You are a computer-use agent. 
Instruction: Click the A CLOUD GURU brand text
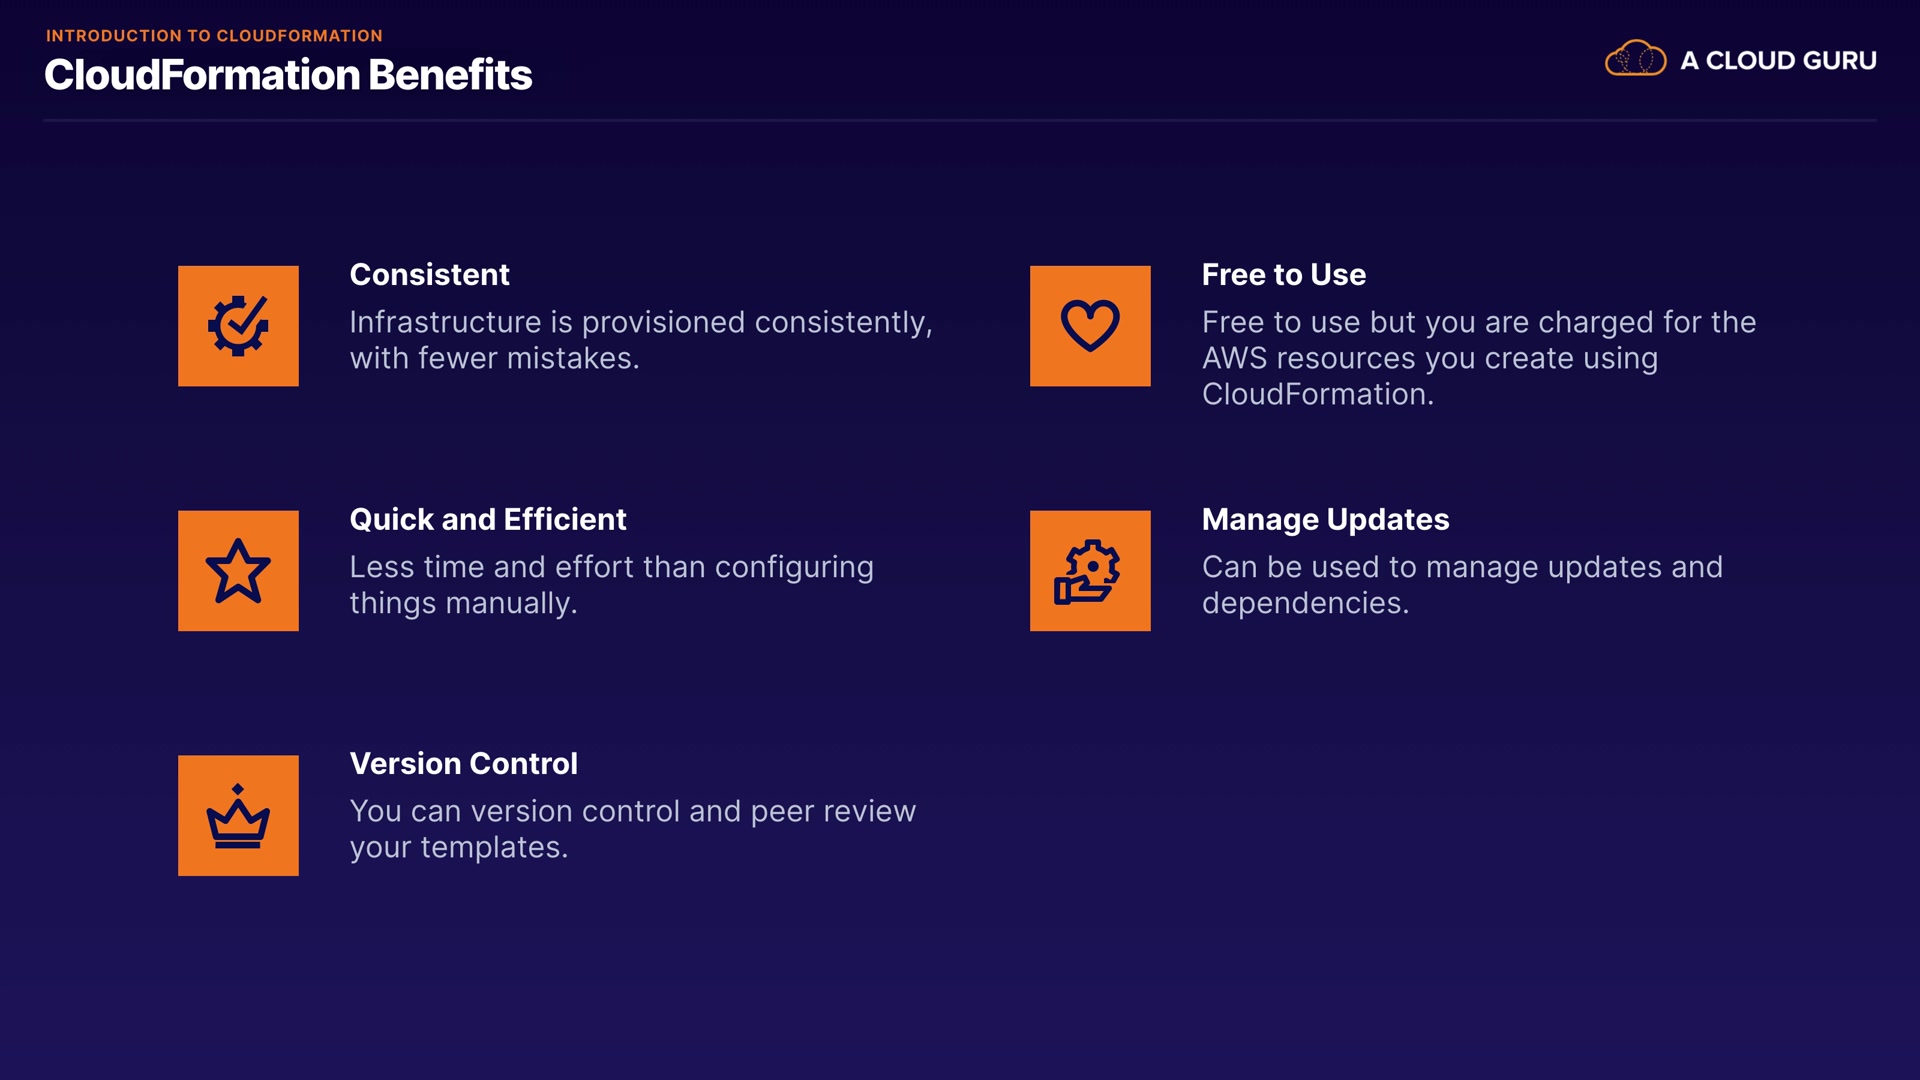[1778, 60]
